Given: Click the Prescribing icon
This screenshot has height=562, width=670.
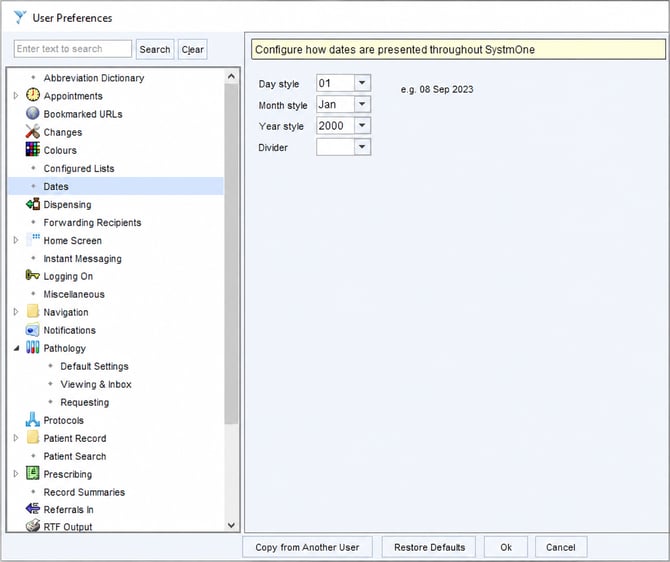Looking at the screenshot, I should (33, 474).
